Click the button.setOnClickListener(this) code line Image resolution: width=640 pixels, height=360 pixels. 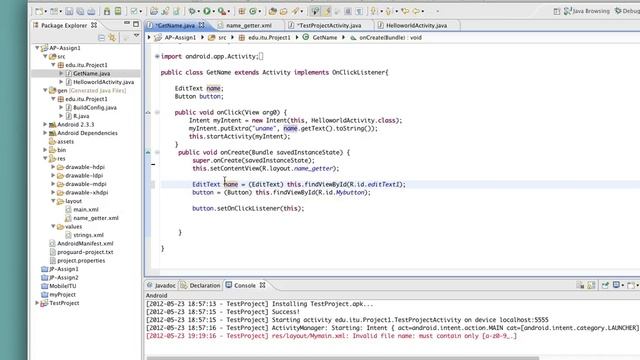[x=248, y=208]
